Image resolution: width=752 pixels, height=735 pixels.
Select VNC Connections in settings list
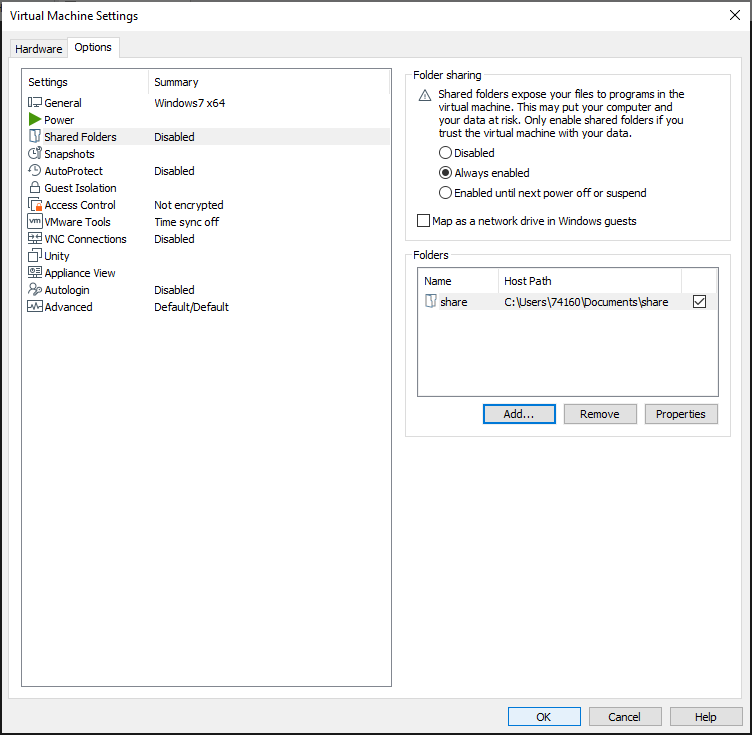click(85, 239)
